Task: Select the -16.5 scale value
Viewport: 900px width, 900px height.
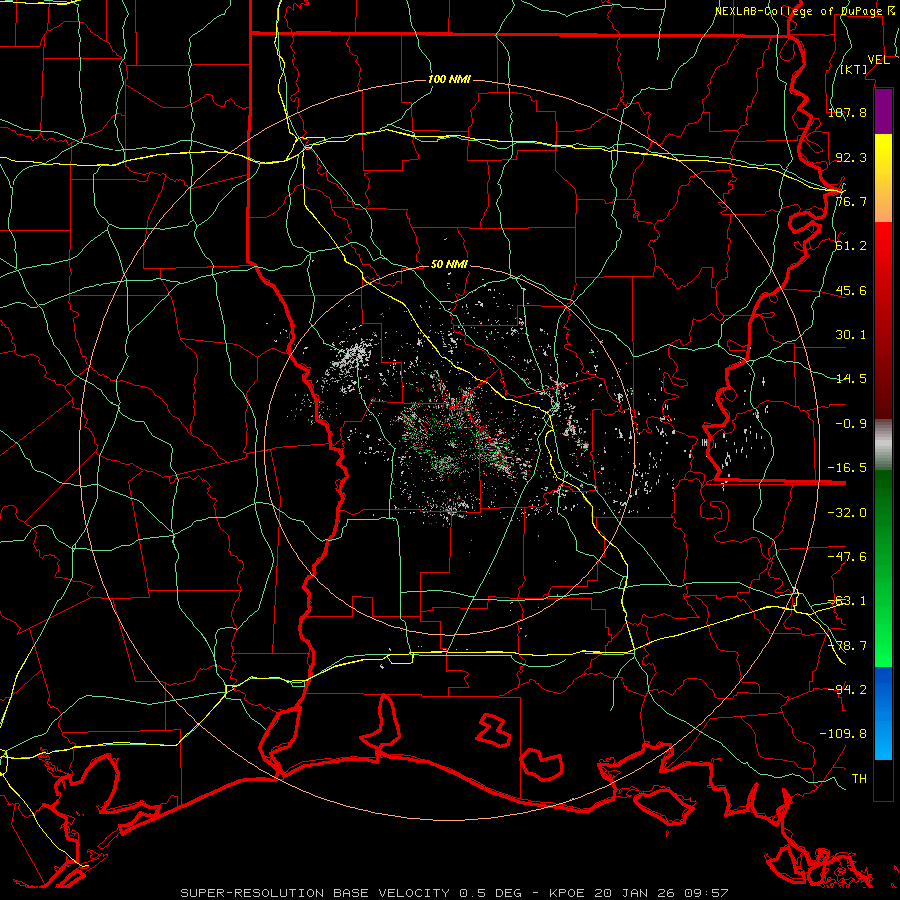Action: coord(847,468)
